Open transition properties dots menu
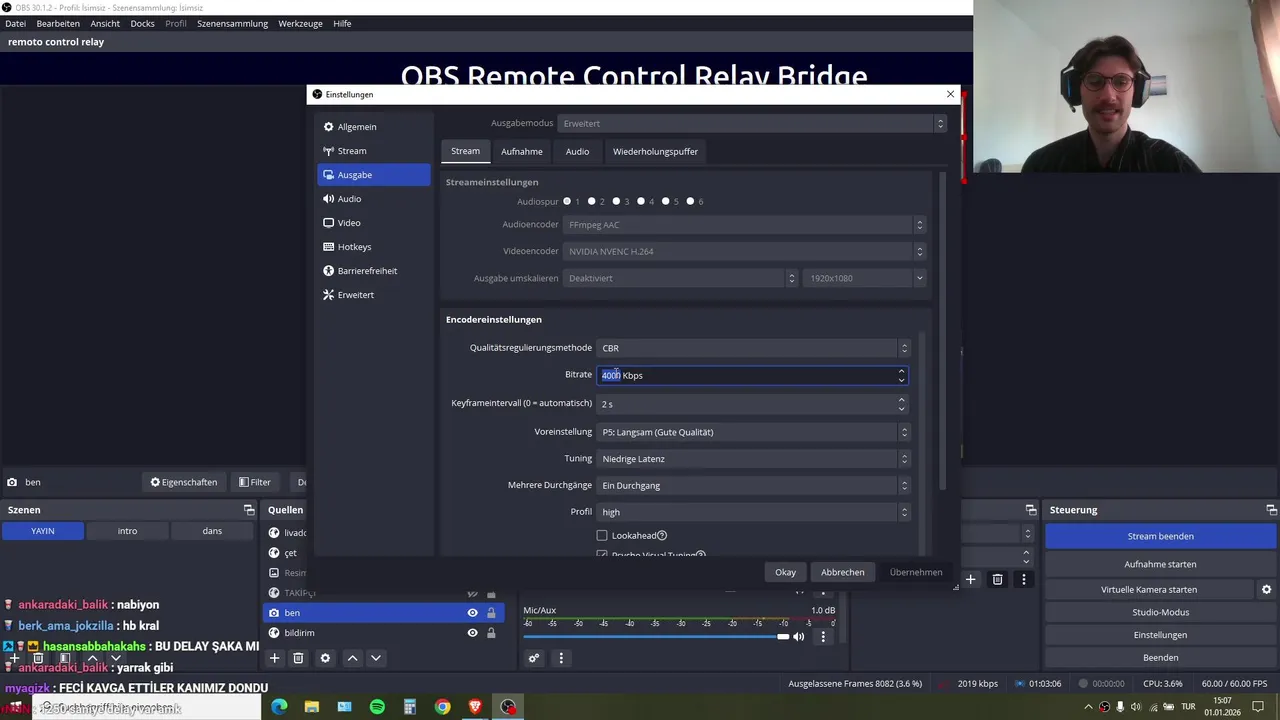The width and height of the screenshot is (1280, 720). (1023, 580)
